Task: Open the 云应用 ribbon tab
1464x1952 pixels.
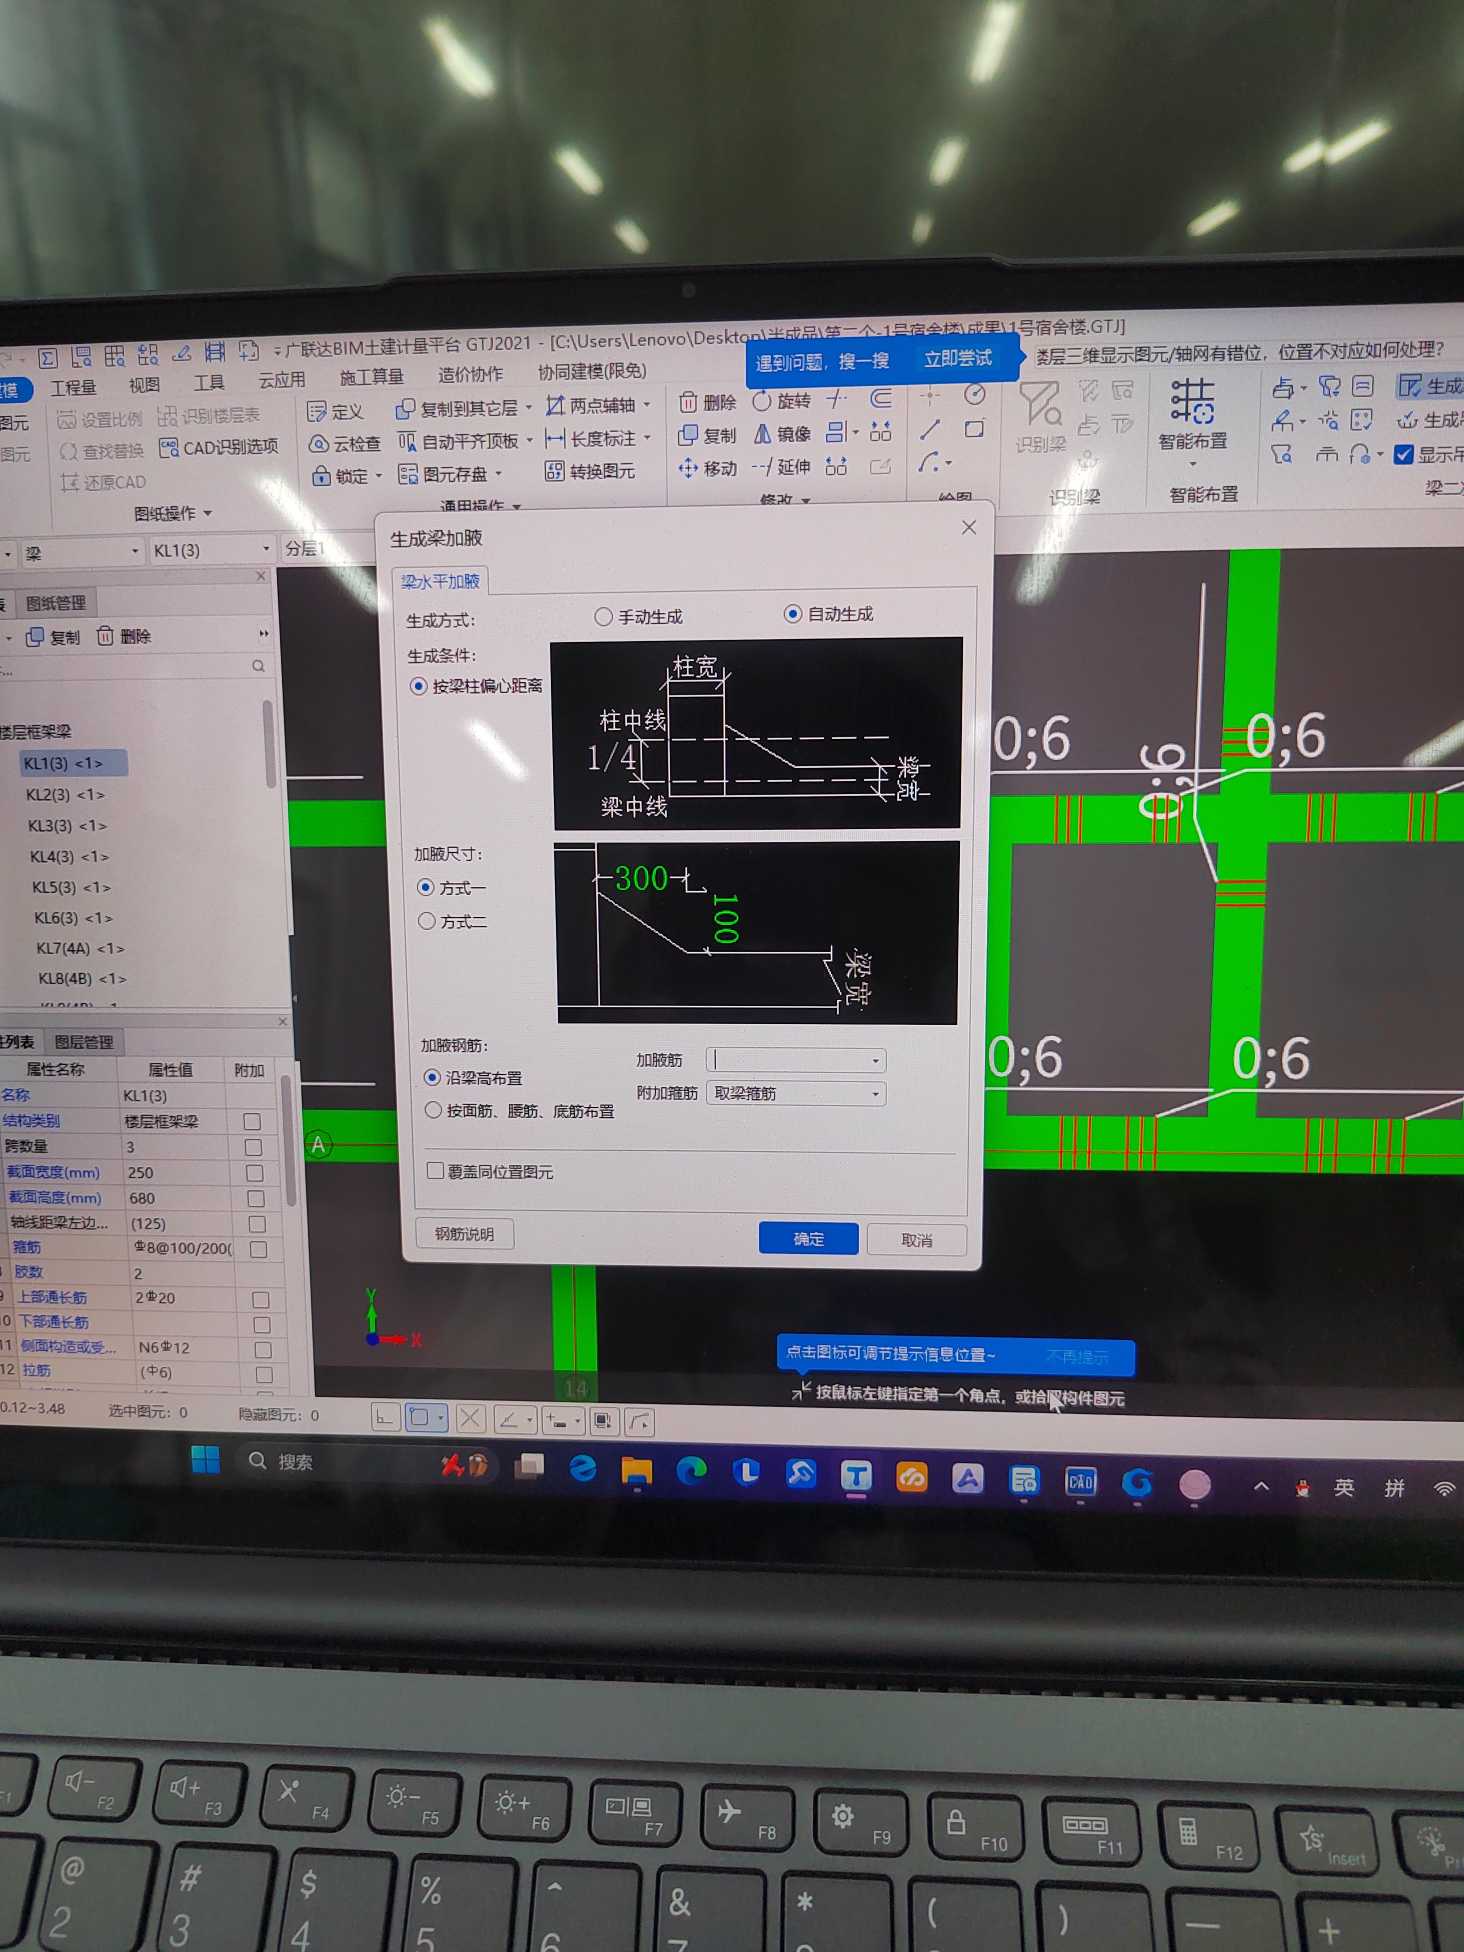Action: [x=282, y=380]
